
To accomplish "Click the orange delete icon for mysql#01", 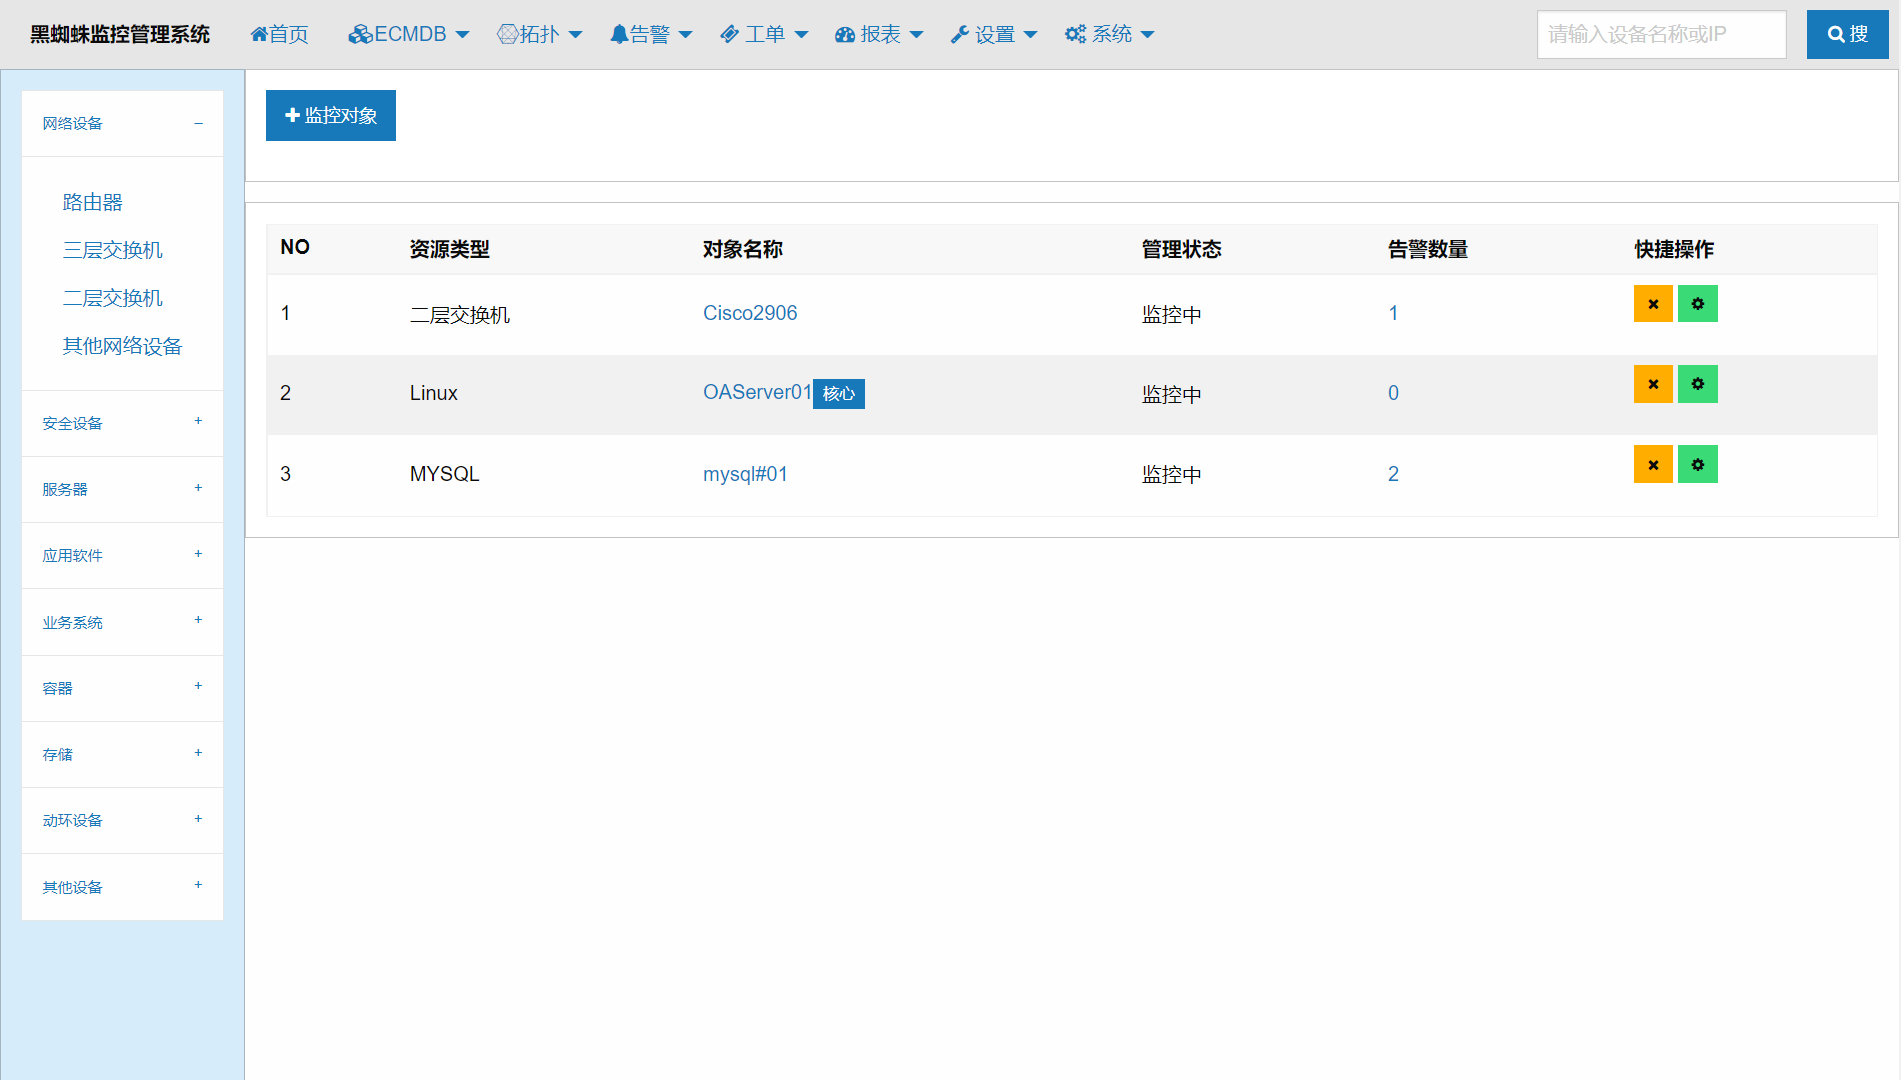I will (x=1652, y=465).
